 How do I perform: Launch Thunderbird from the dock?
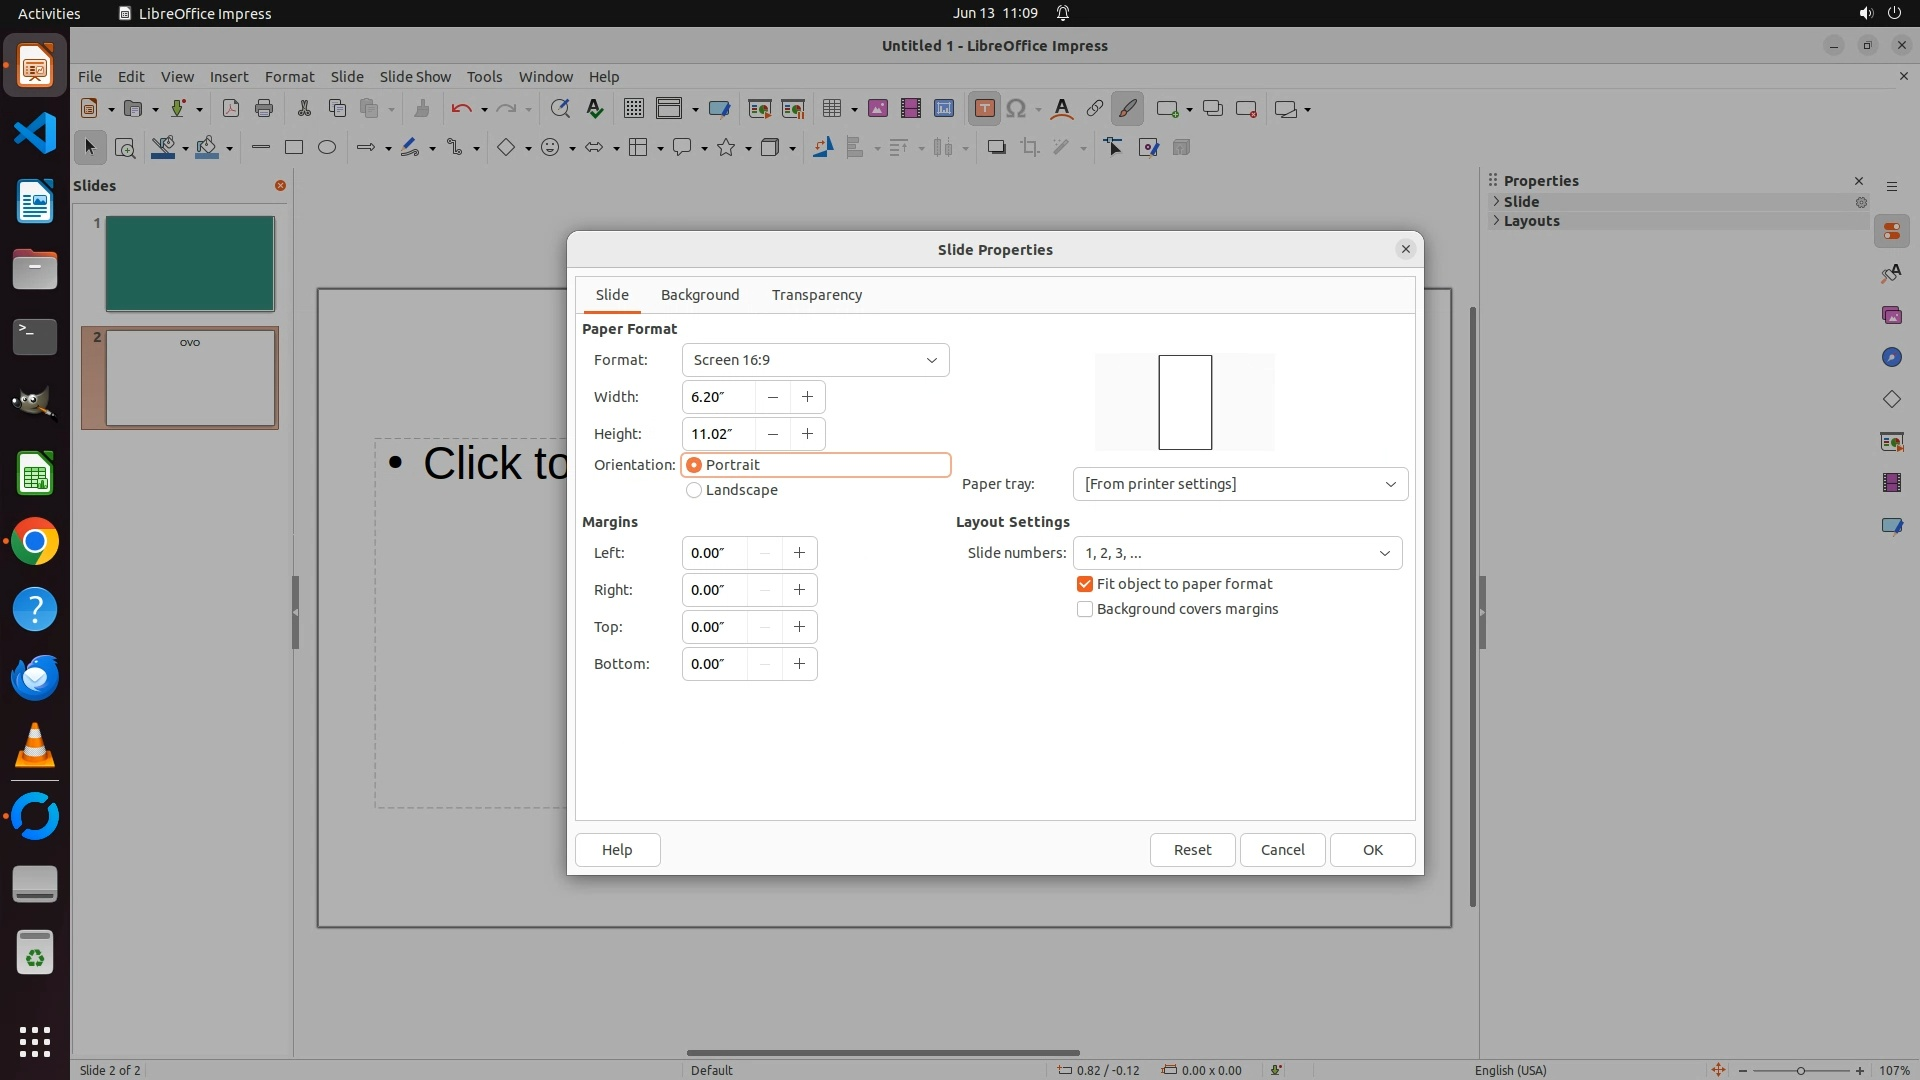point(35,678)
